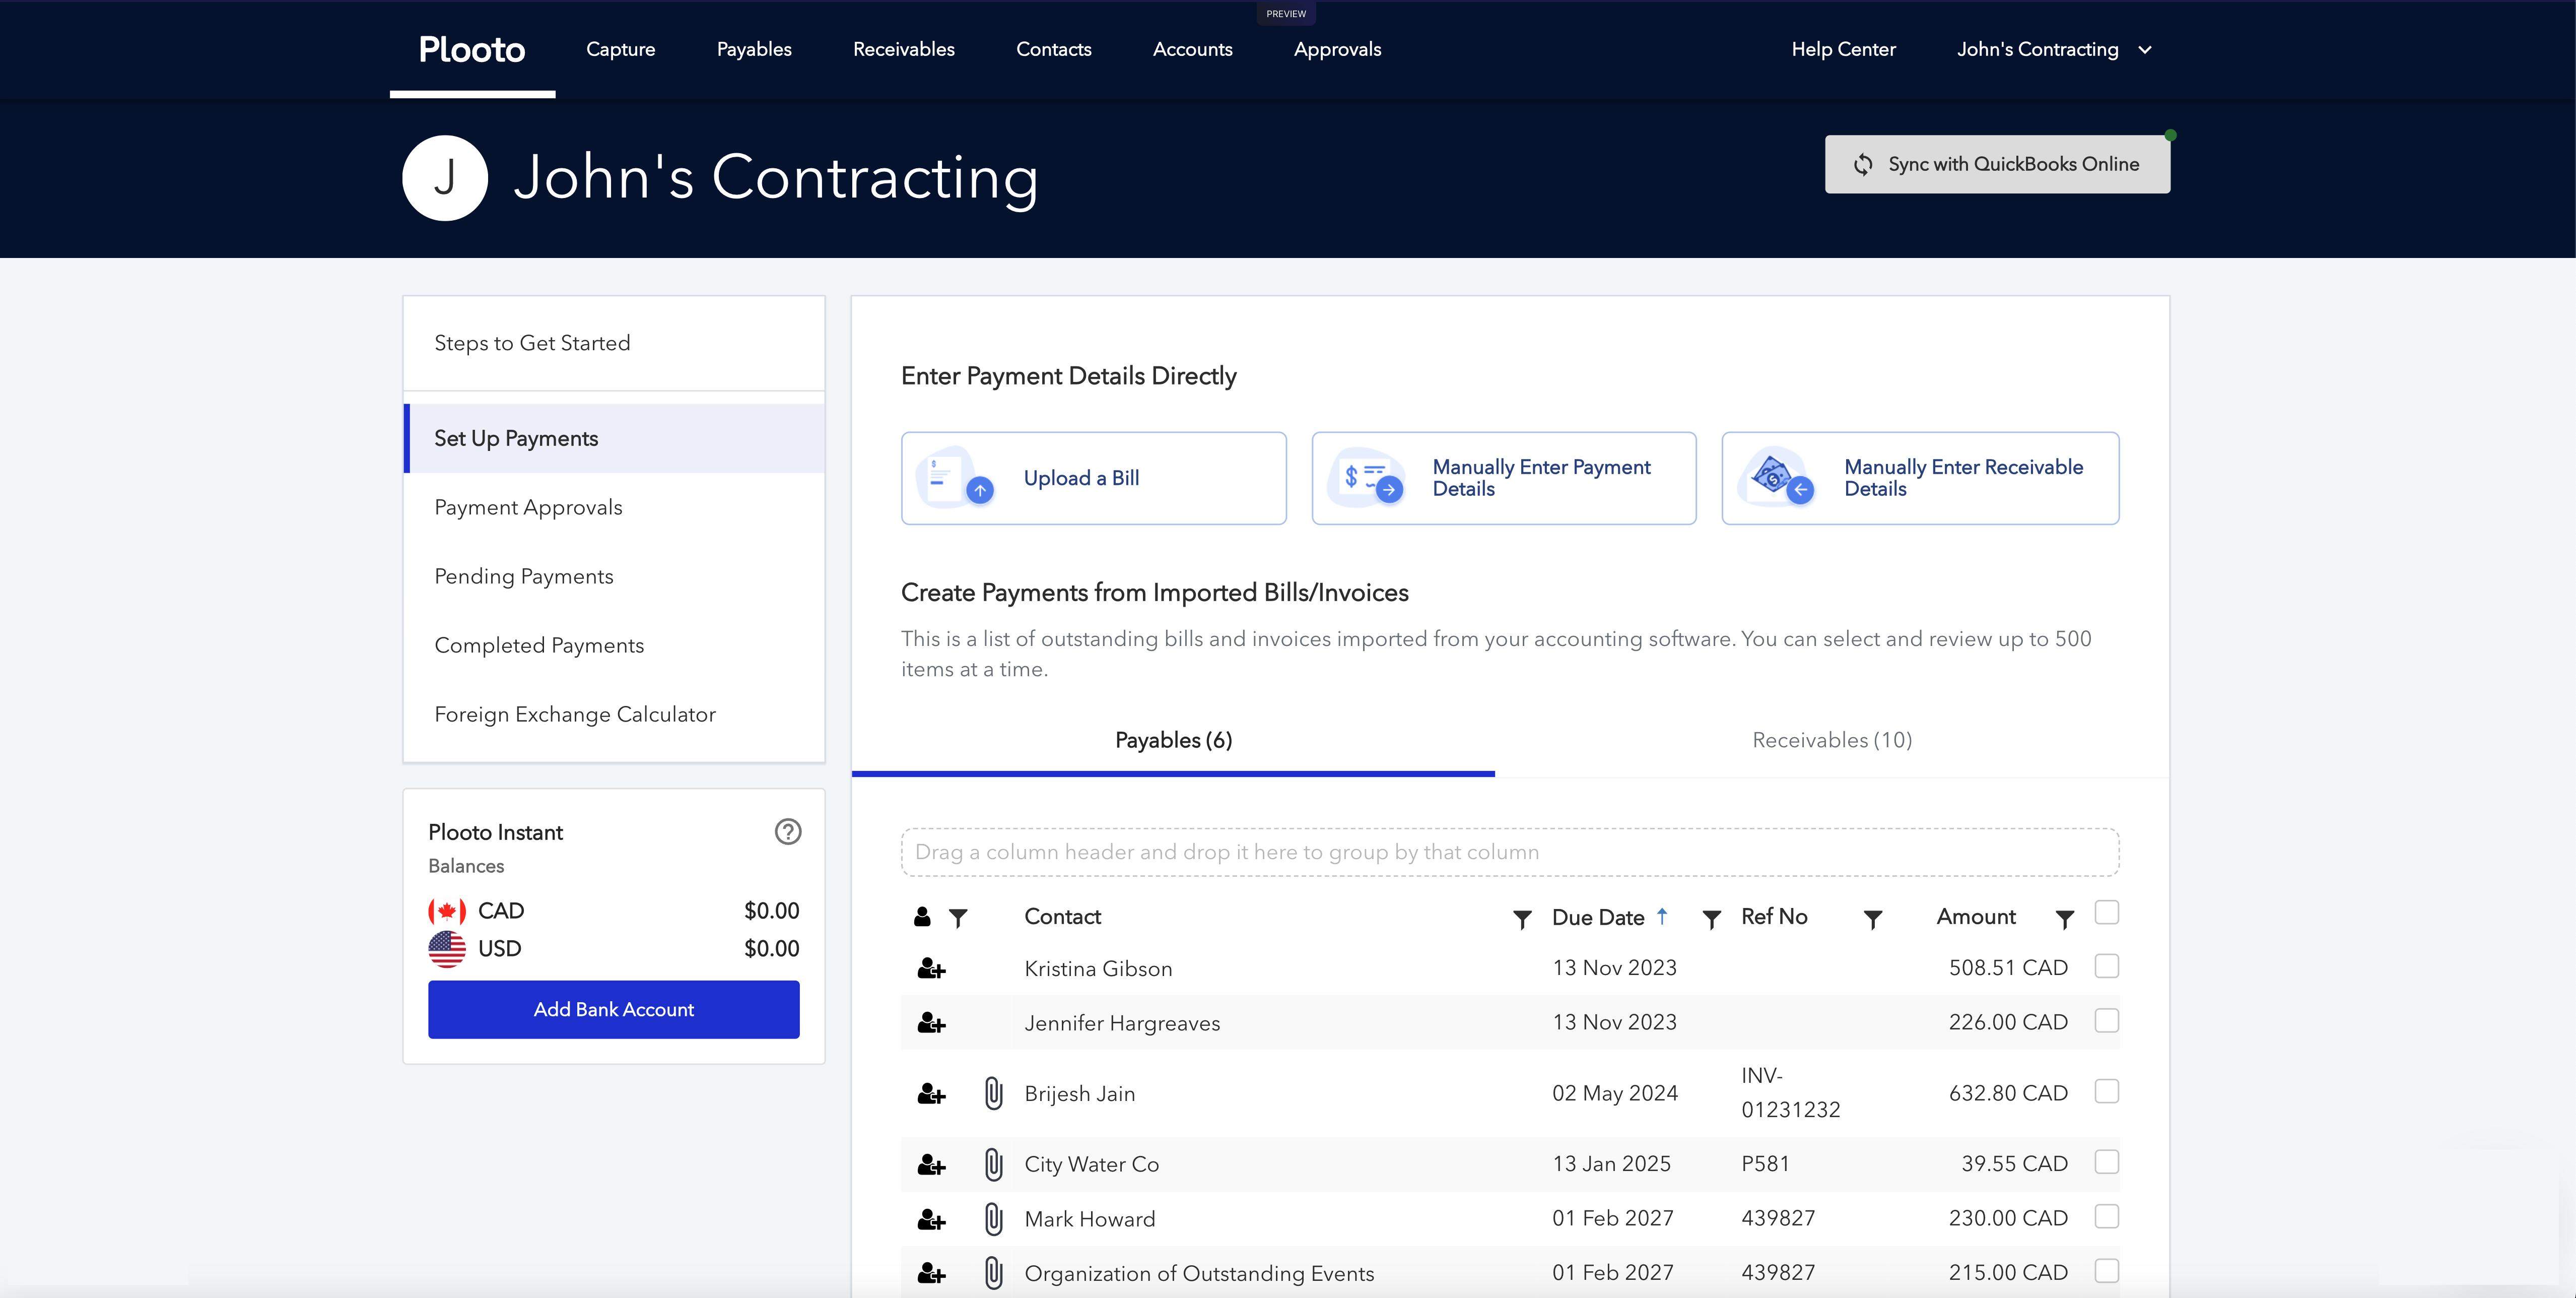
Task: Click the Add Bank Account button
Action: click(x=613, y=1009)
